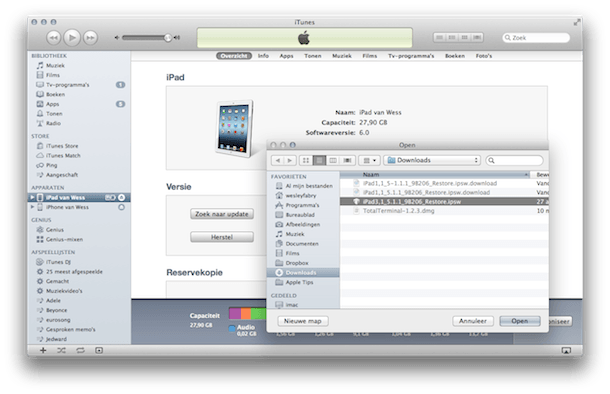Click the search field in Open dialog
The image size is (610, 394).
[x=514, y=160]
